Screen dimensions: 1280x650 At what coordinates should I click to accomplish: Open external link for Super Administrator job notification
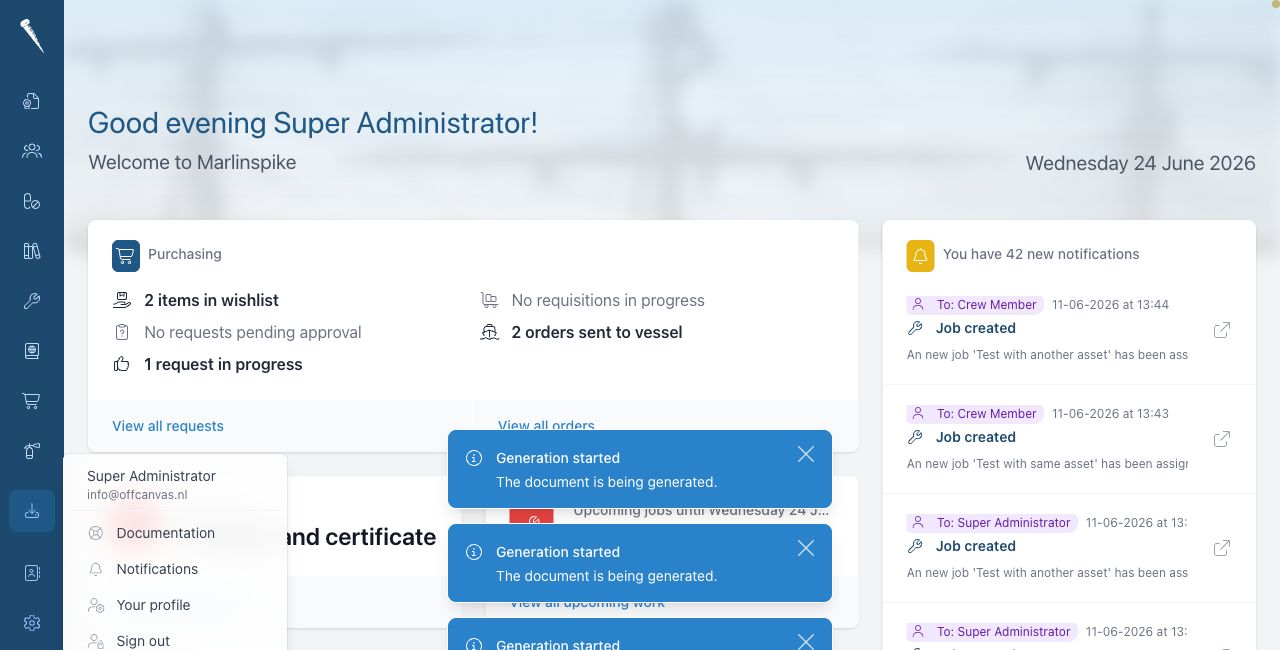pos(1222,548)
